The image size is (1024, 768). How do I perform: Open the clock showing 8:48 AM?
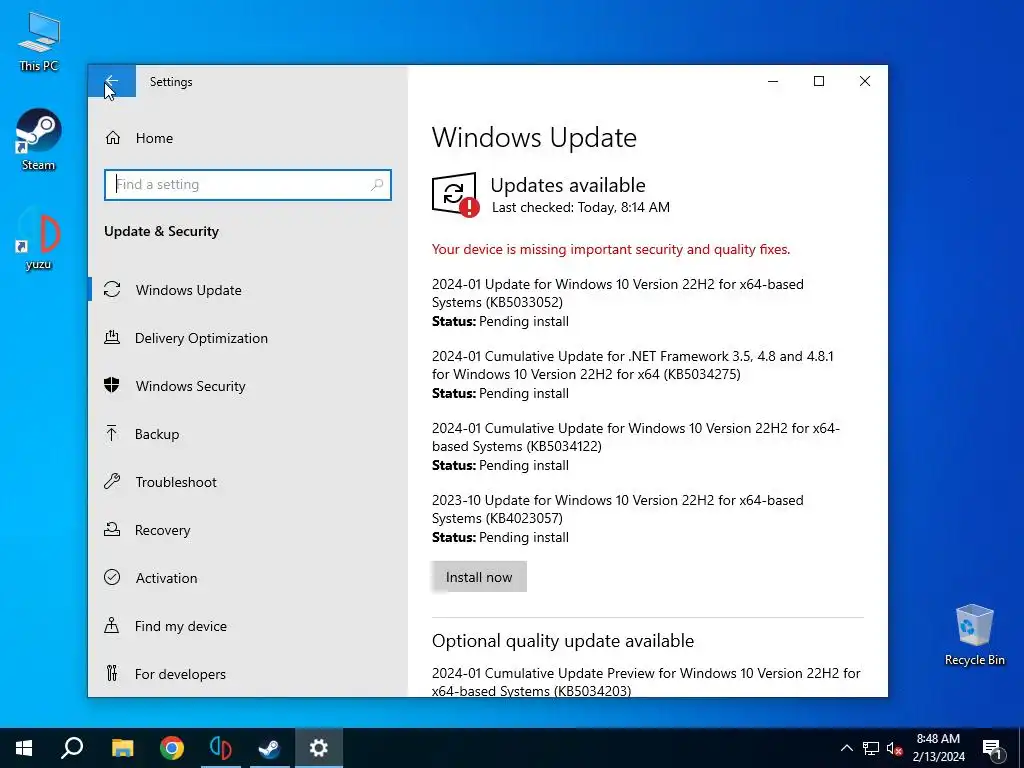click(938, 748)
